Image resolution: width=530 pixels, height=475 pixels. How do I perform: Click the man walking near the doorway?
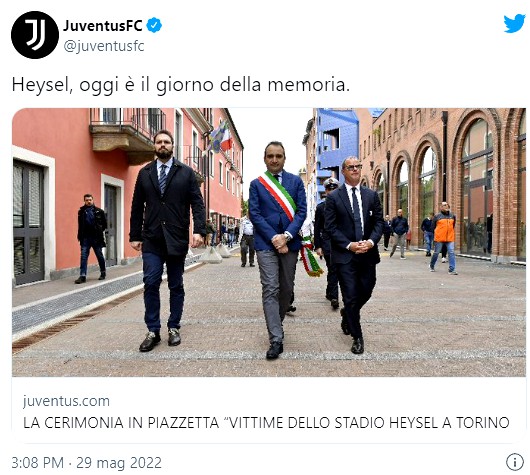pos(91,239)
